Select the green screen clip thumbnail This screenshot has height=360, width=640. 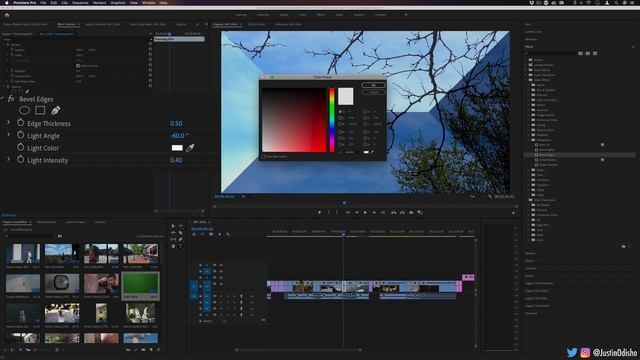click(140, 284)
